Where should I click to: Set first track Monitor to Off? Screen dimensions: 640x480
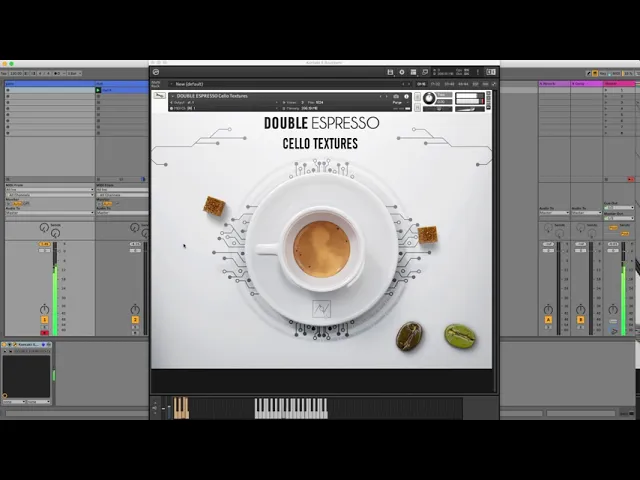click(x=26, y=203)
